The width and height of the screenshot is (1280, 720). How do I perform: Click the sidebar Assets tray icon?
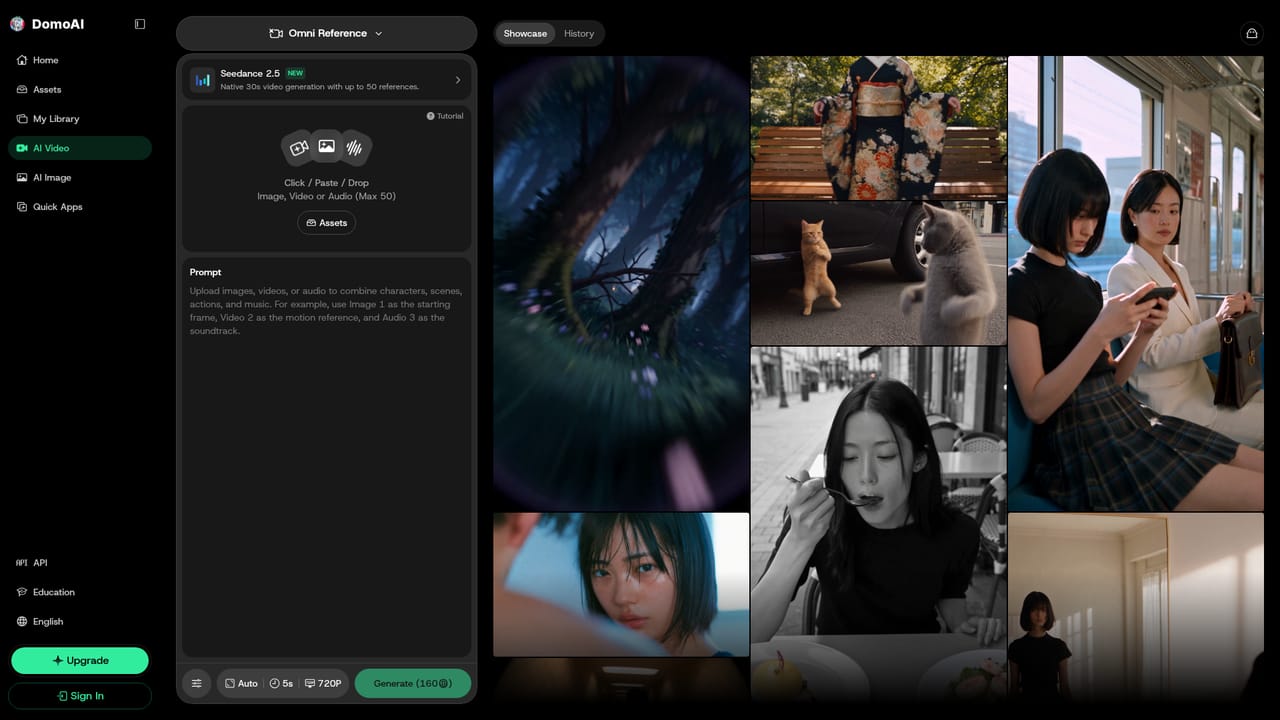[x=22, y=90]
